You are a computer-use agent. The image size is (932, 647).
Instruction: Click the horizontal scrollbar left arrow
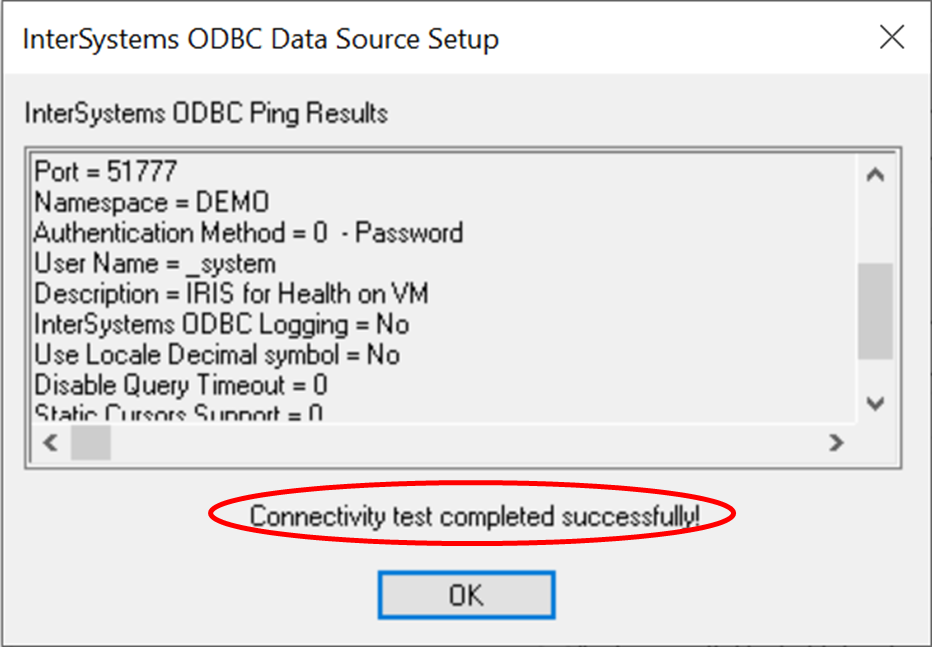pyautogui.click(x=50, y=442)
